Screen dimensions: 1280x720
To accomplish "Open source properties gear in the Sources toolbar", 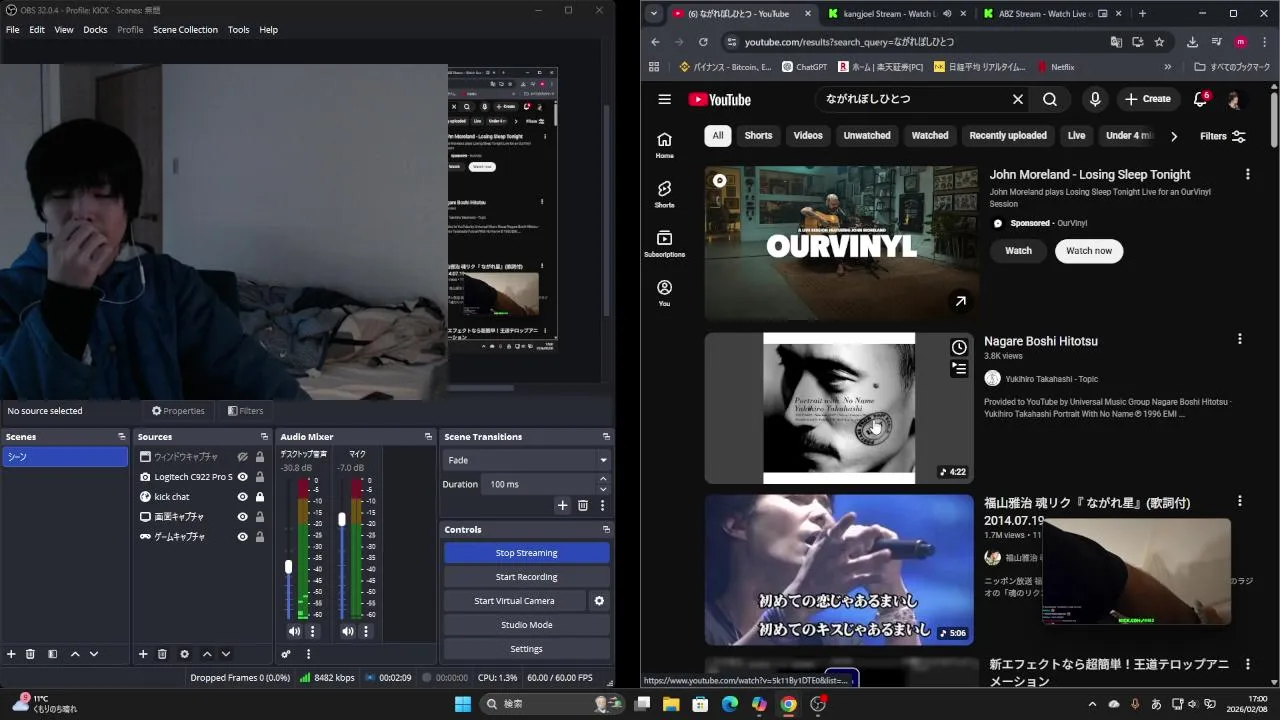I will click(184, 654).
